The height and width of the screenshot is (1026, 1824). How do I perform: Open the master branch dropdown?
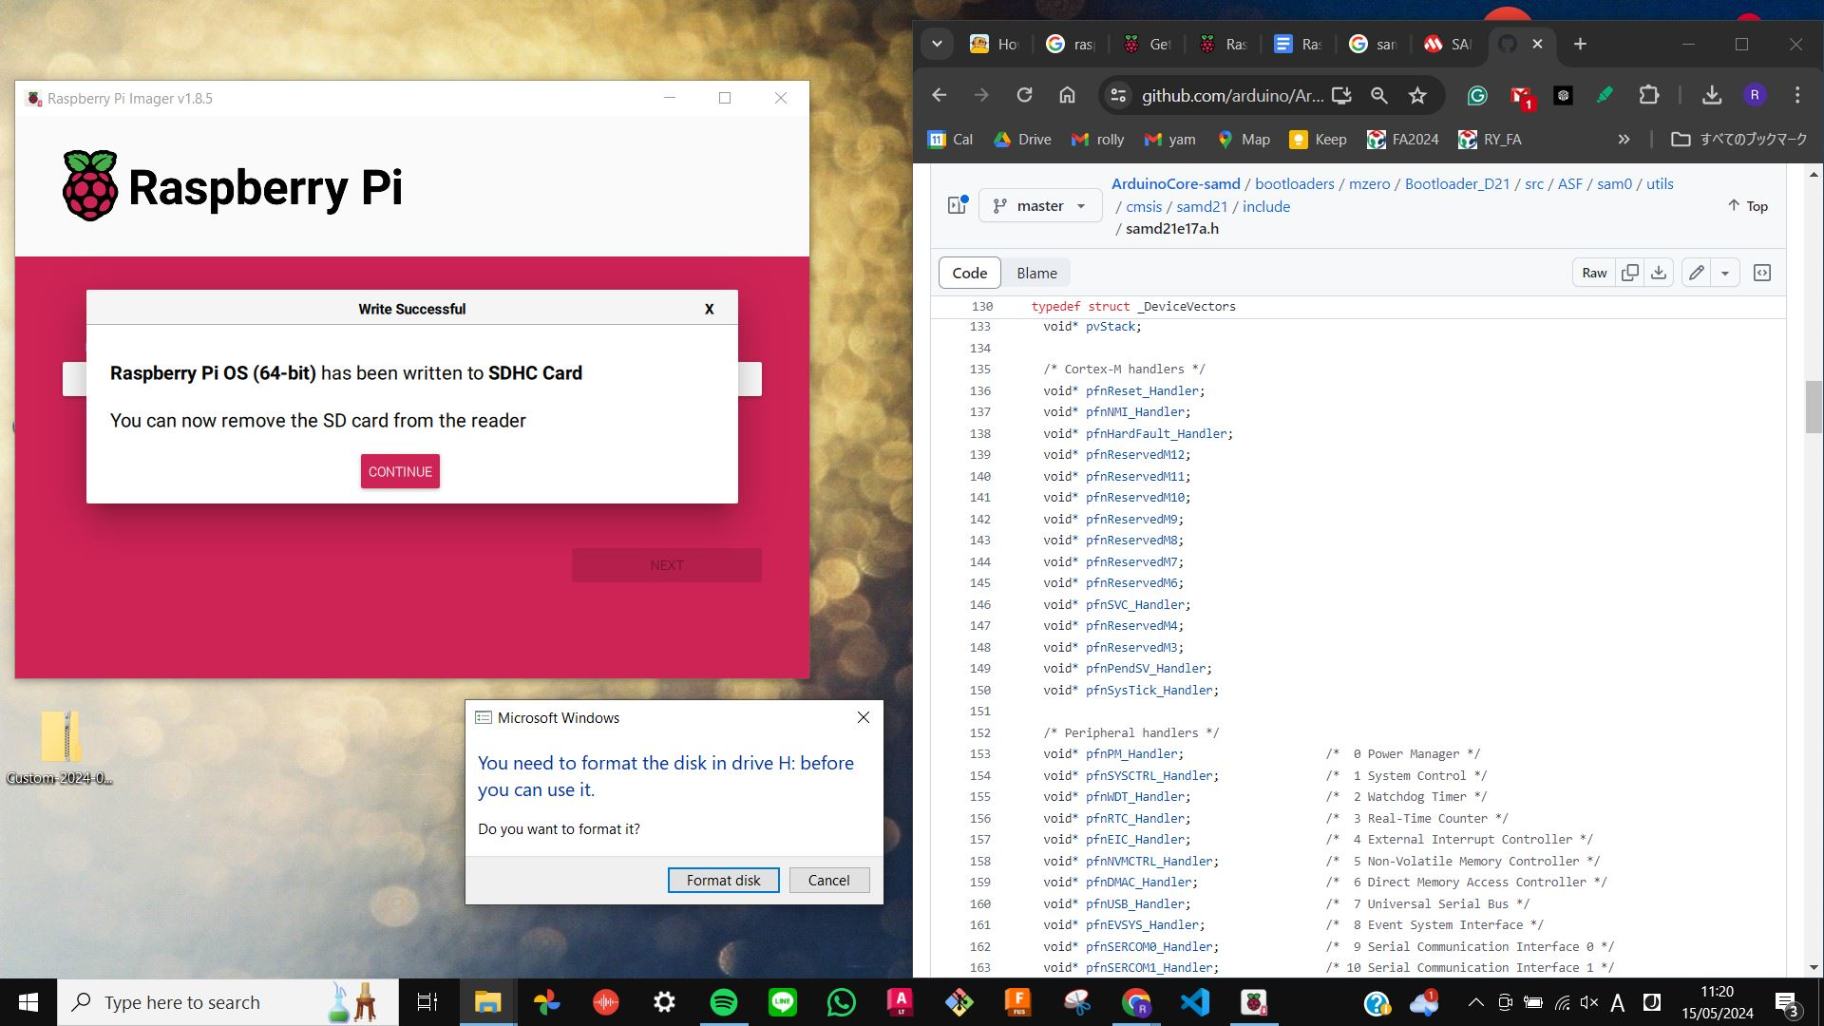1040,206
